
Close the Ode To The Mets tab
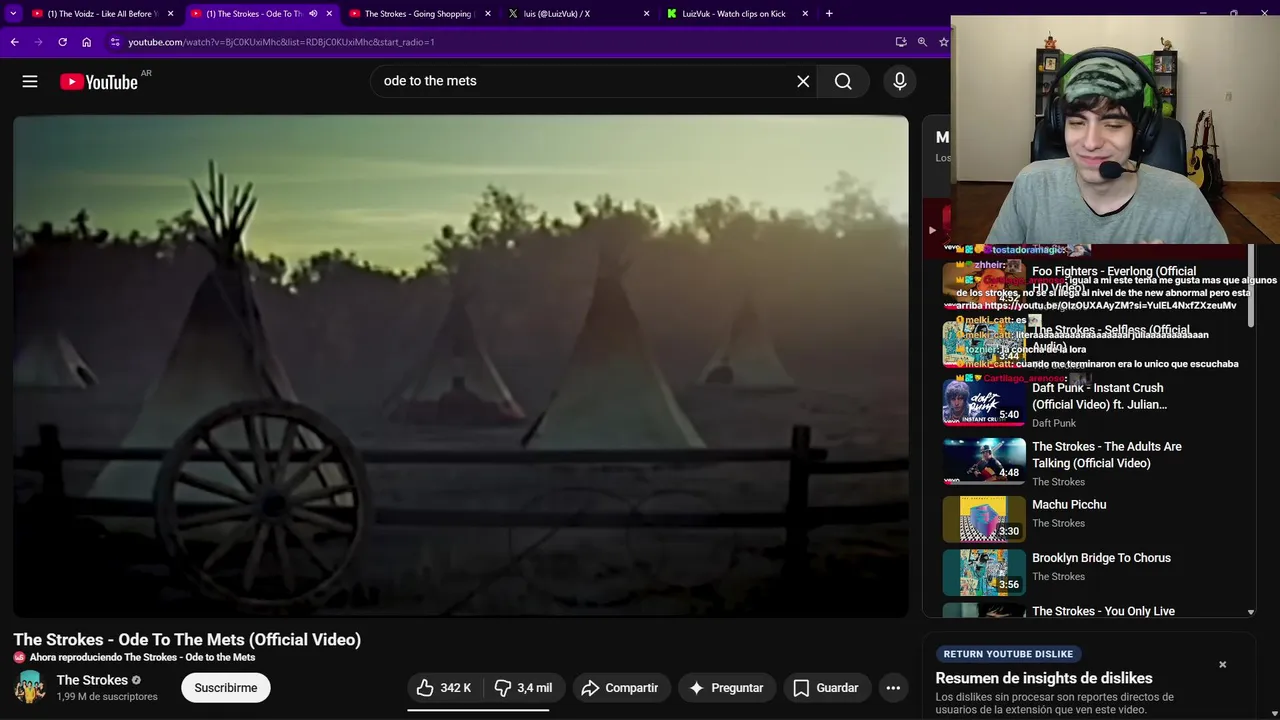pyautogui.click(x=329, y=14)
